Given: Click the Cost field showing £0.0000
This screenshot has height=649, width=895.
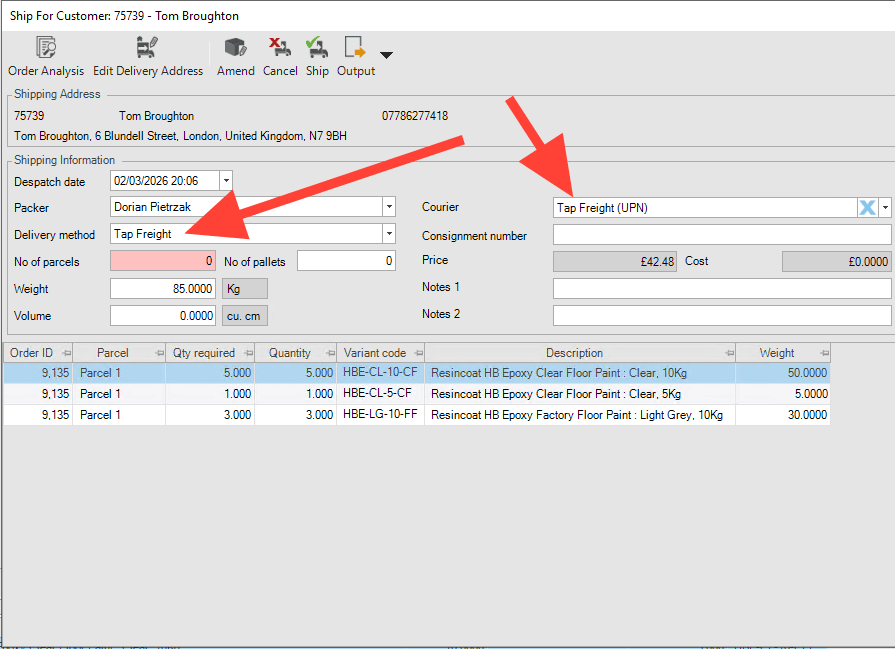Looking at the screenshot, I should (x=836, y=261).
